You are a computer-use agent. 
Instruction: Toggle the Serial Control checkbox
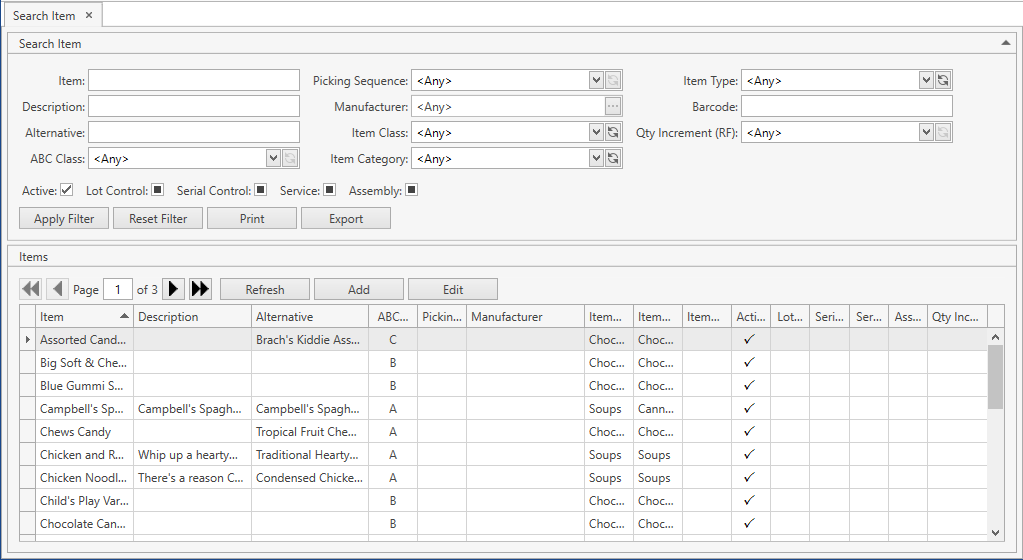260,190
